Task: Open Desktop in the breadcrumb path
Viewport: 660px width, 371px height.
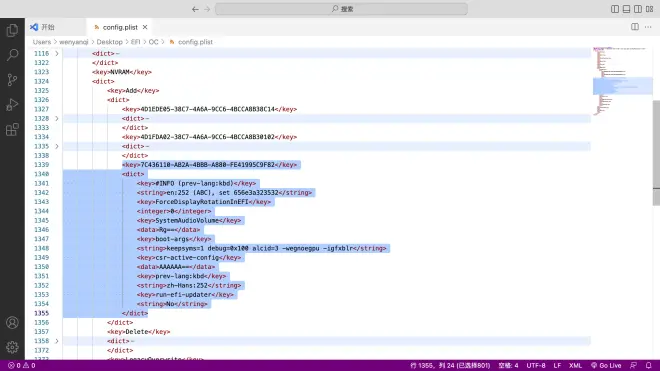Action: click(109, 42)
